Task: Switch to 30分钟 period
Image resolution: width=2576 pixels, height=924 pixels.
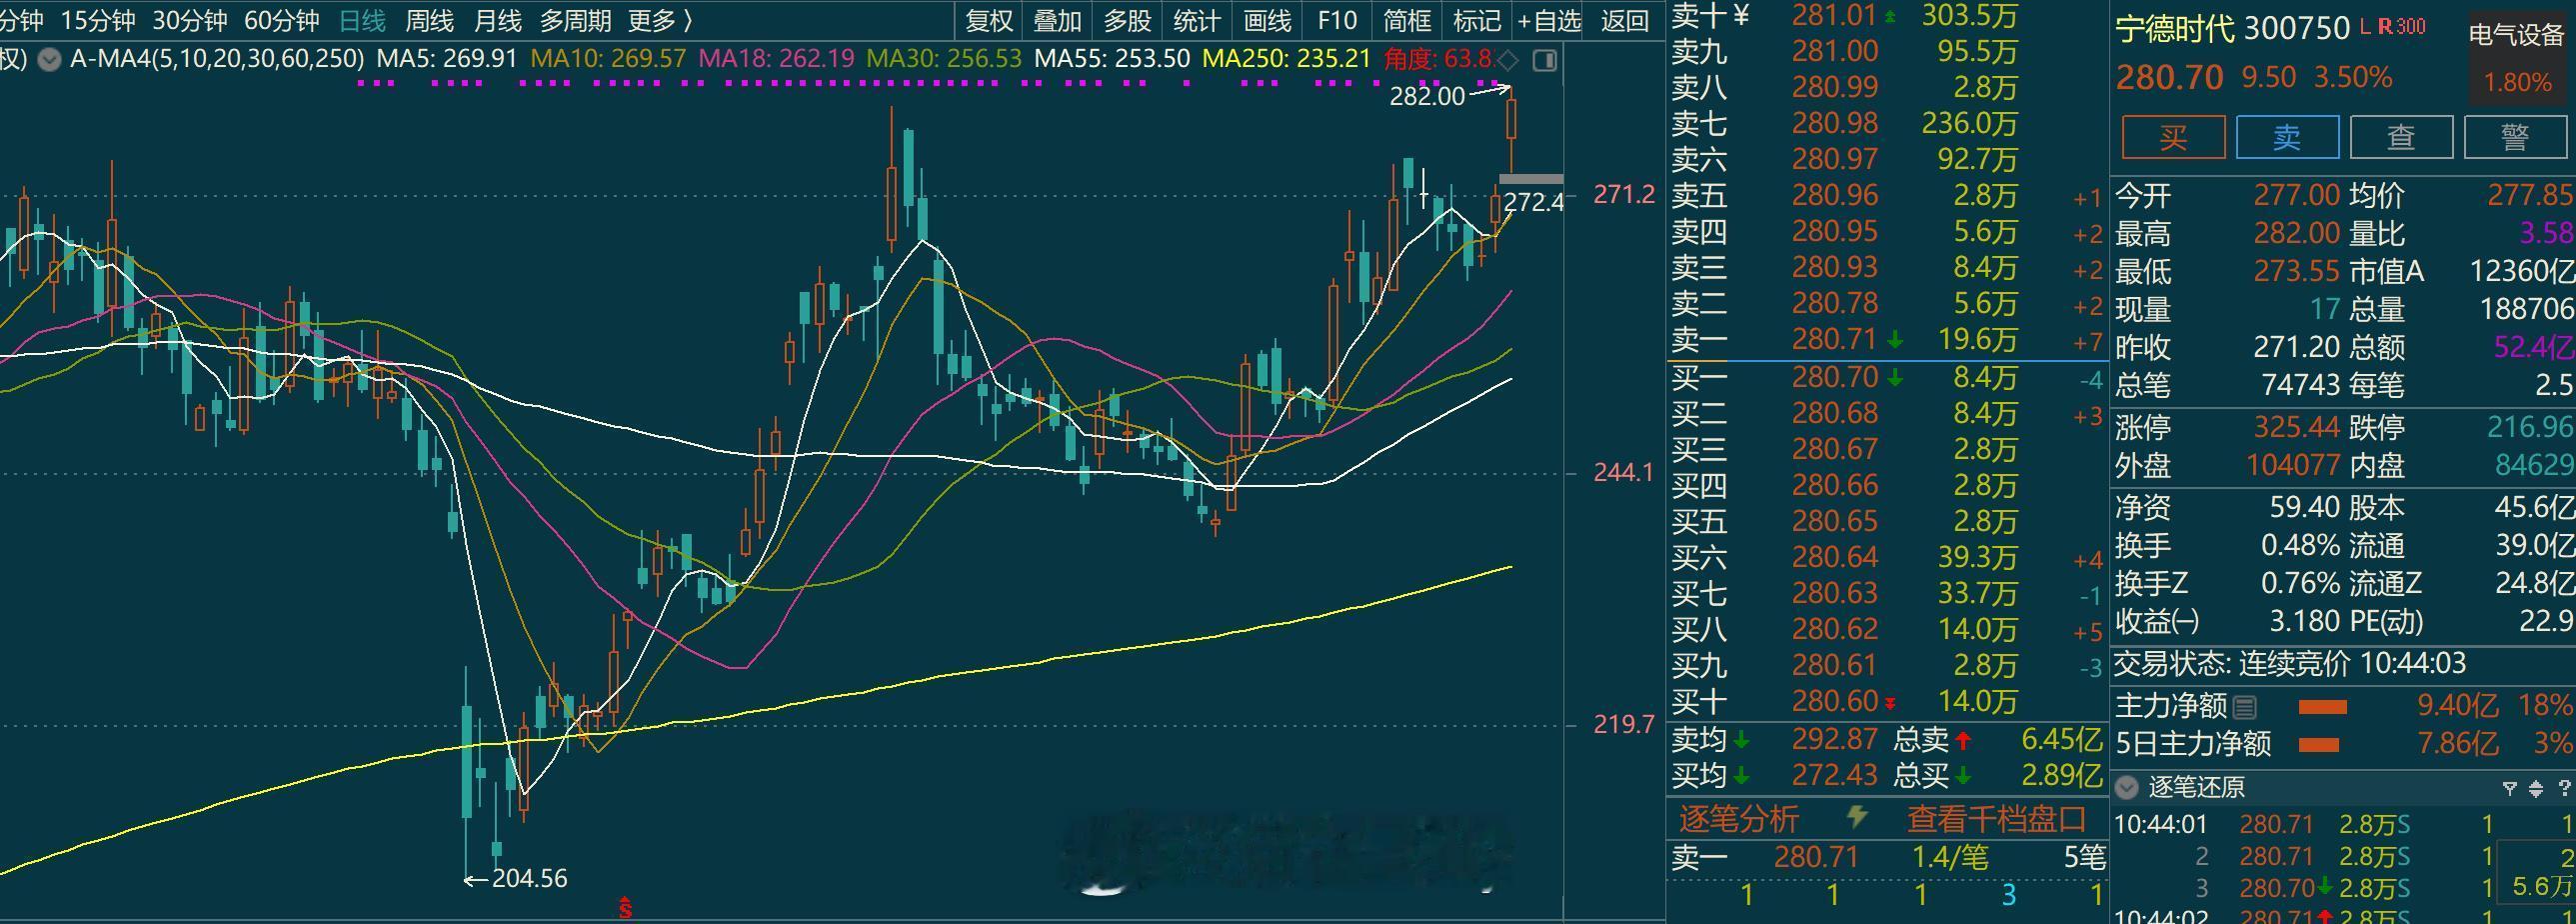Action: [190, 20]
